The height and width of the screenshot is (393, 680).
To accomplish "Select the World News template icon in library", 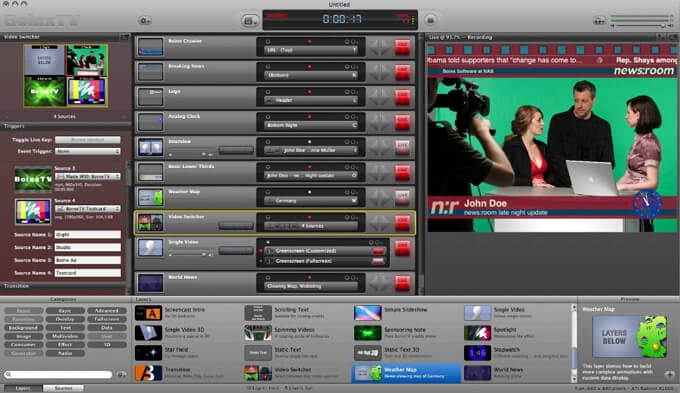I will [477, 373].
